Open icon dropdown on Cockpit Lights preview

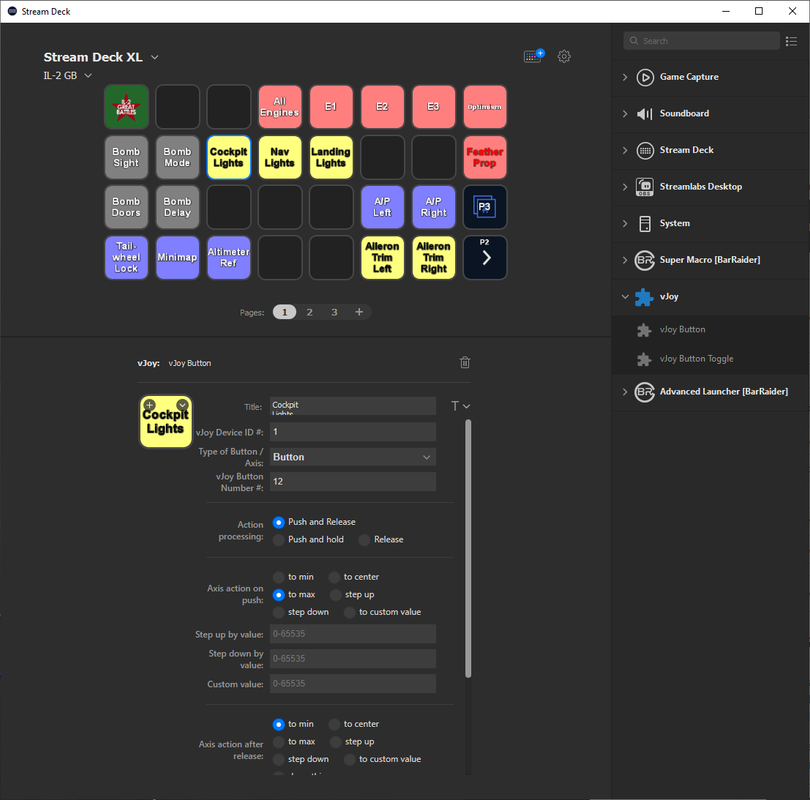point(182,405)
